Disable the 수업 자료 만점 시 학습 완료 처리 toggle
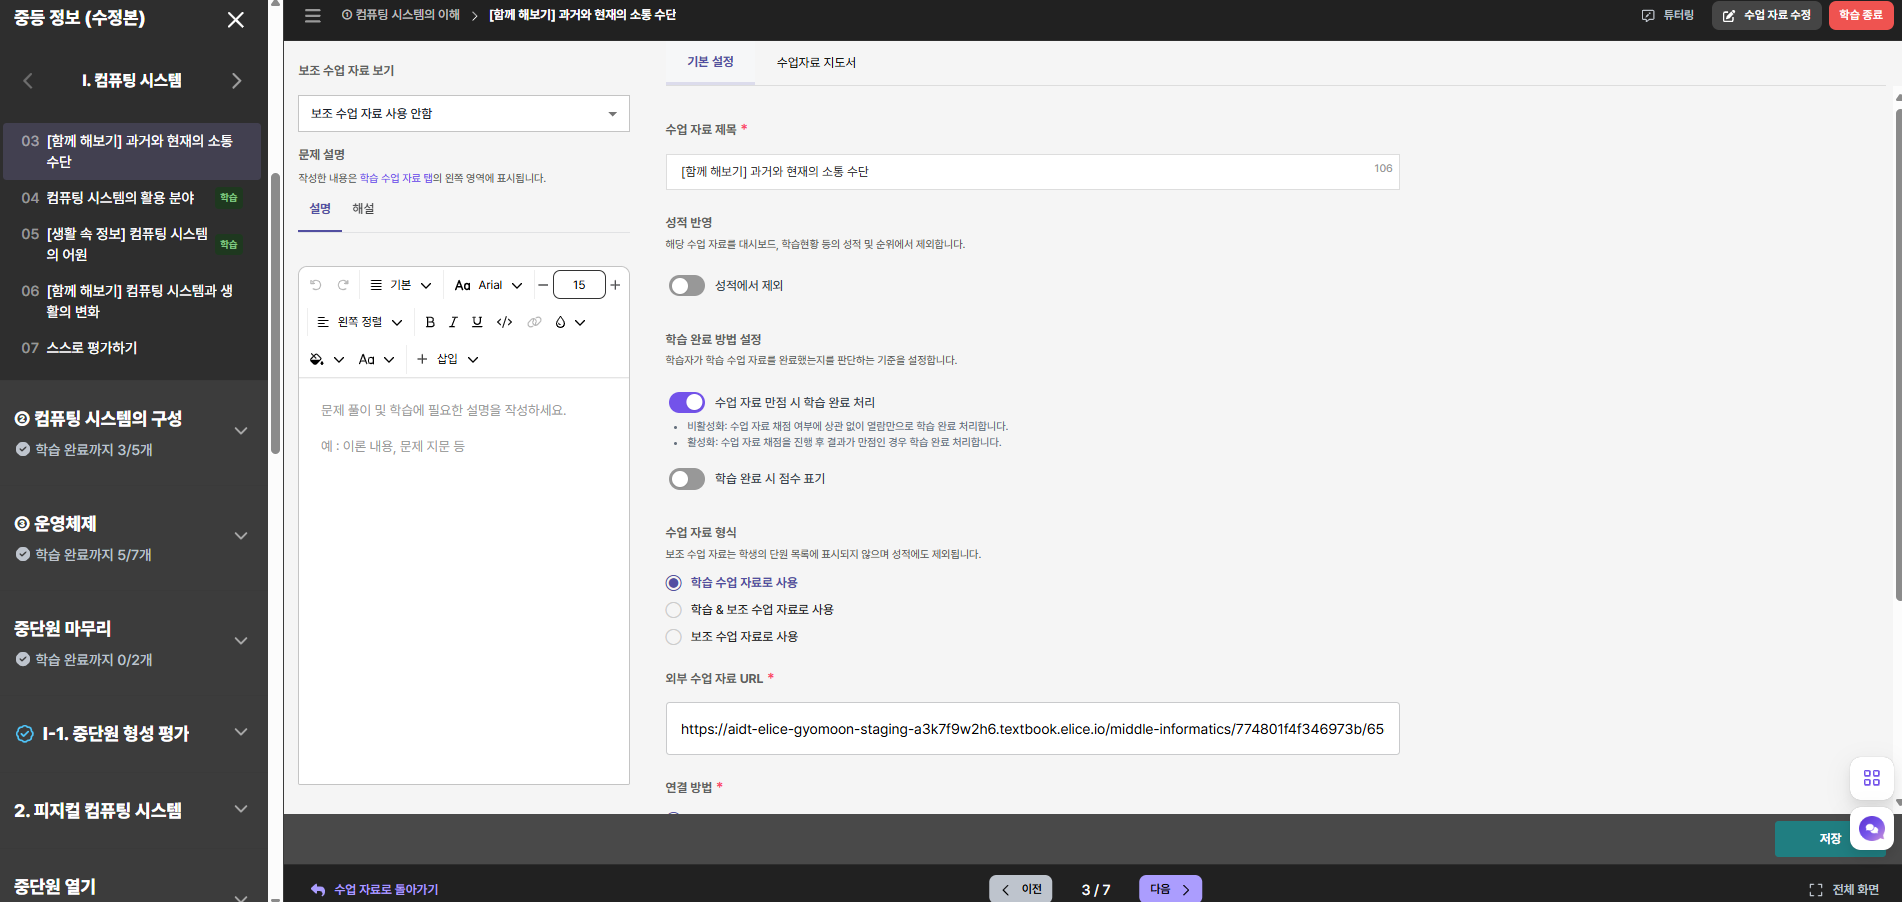Image resolution: width=1902 pixels, height=902 pixels. pos(687,402)
